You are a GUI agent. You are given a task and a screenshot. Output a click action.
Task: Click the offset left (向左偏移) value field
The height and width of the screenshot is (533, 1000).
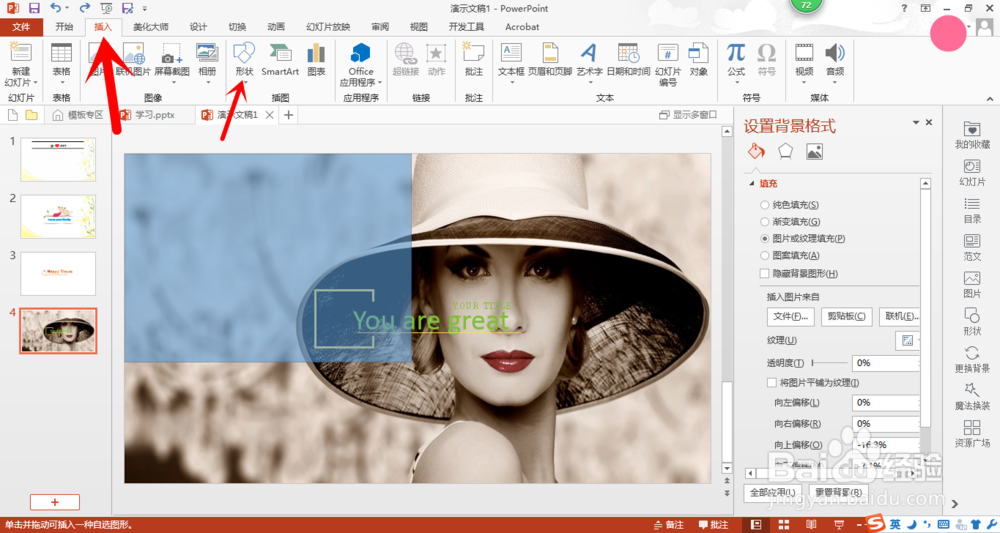point(885,403)
